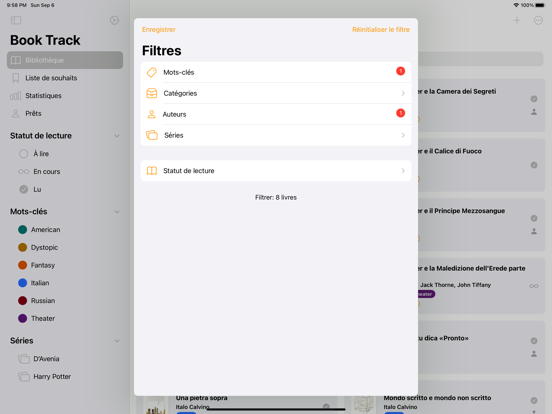
Task: Click the Mots-clés tag icon
Action: [x=152, y=72]
